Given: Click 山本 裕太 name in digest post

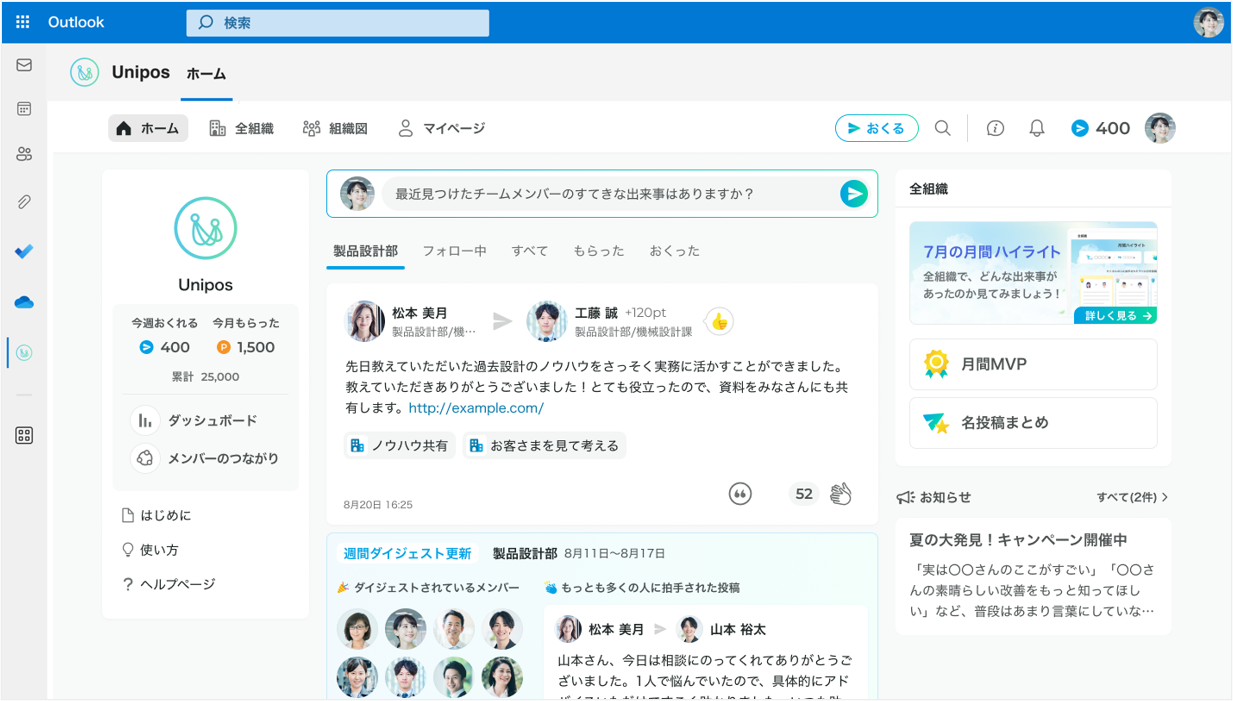Looking at the screenshot, I should tap(738, 629).
